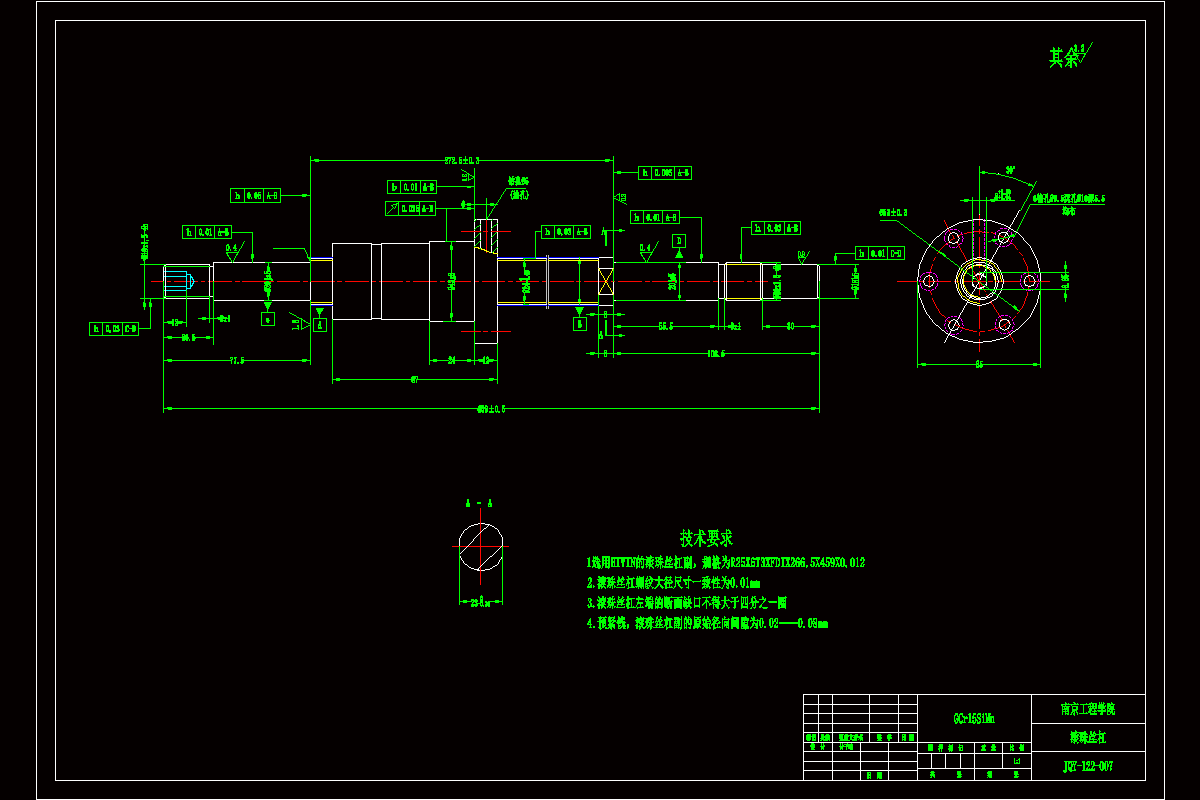This screenshot has height=800, width=1200.
Task: Click the center bore in flange end view
Action: pyautogui.click(x=978, y=280)
